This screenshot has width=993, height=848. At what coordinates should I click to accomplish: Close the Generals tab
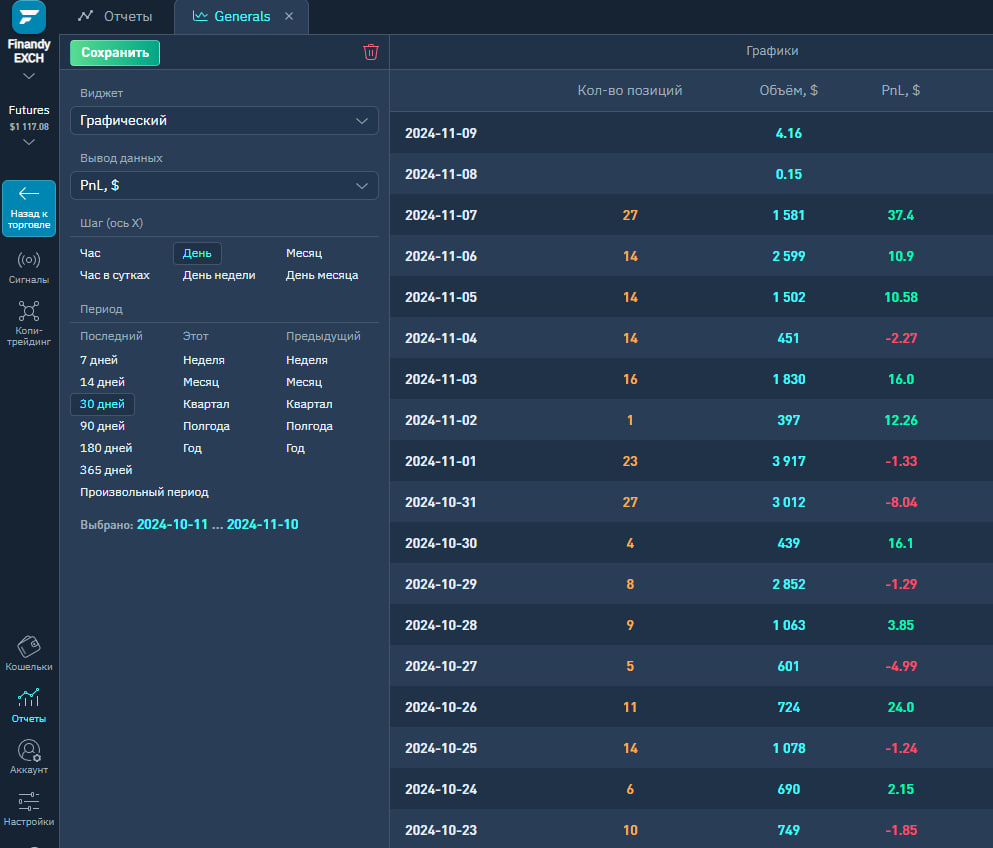click(289, 16)
